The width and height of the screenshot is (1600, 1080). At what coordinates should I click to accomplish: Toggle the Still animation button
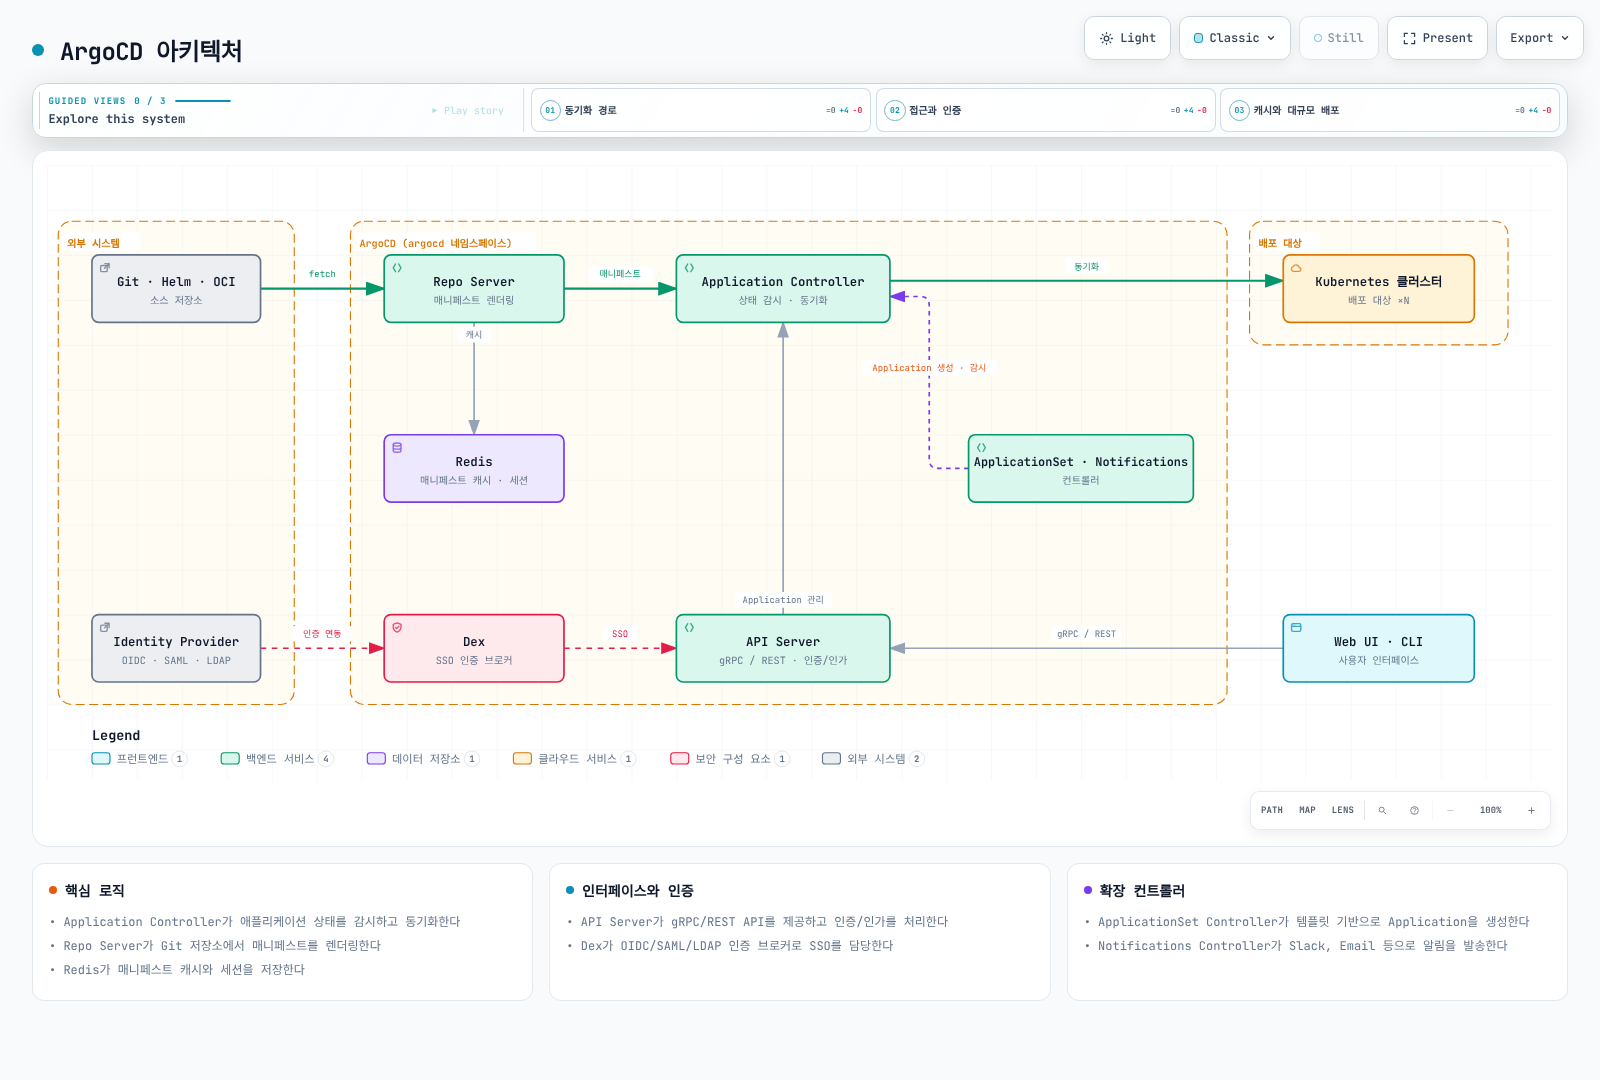pos(1338,38)
